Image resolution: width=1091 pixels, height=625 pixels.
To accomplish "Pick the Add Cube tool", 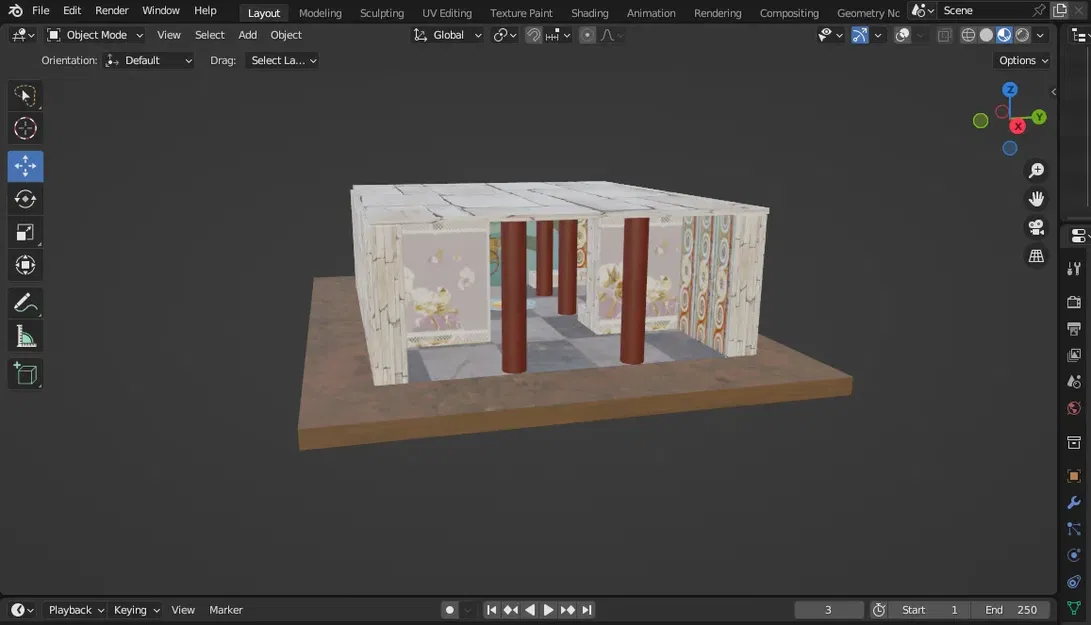I will (x=25, y=374).
